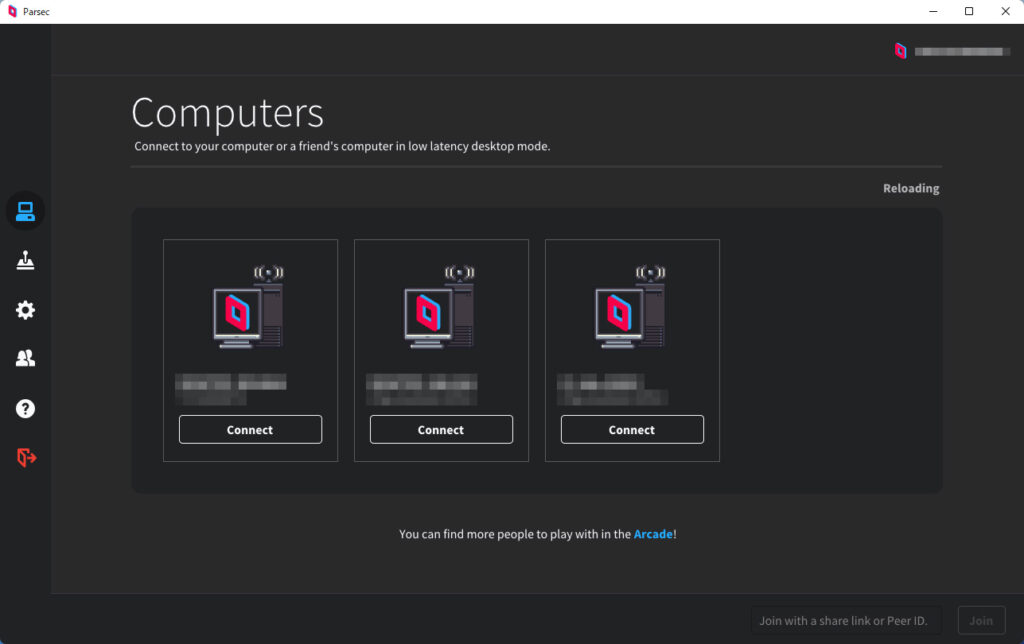Image resolution: width=1024 pixels, height=644 pixels.
Task: Open the Friends icon in the sidebar
Action: tap(26, 359)
